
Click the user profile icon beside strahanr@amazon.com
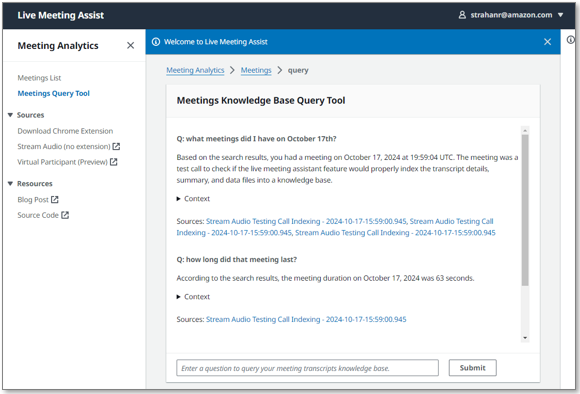point(462,15)
